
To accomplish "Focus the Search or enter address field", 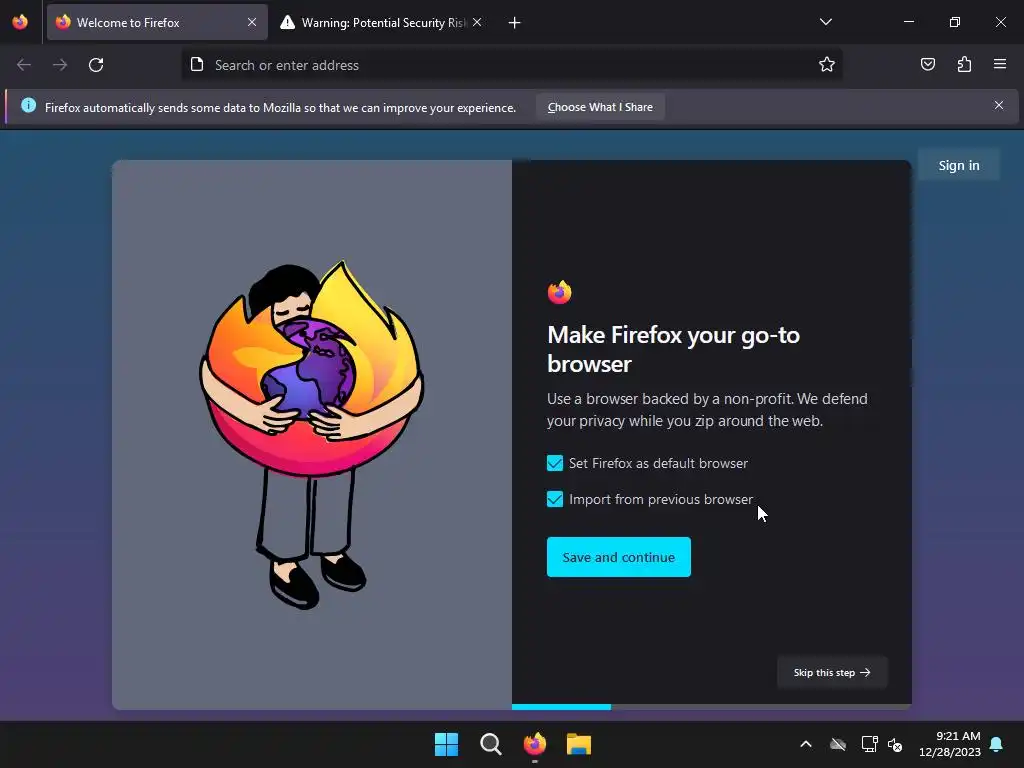I will click(511, 65).
